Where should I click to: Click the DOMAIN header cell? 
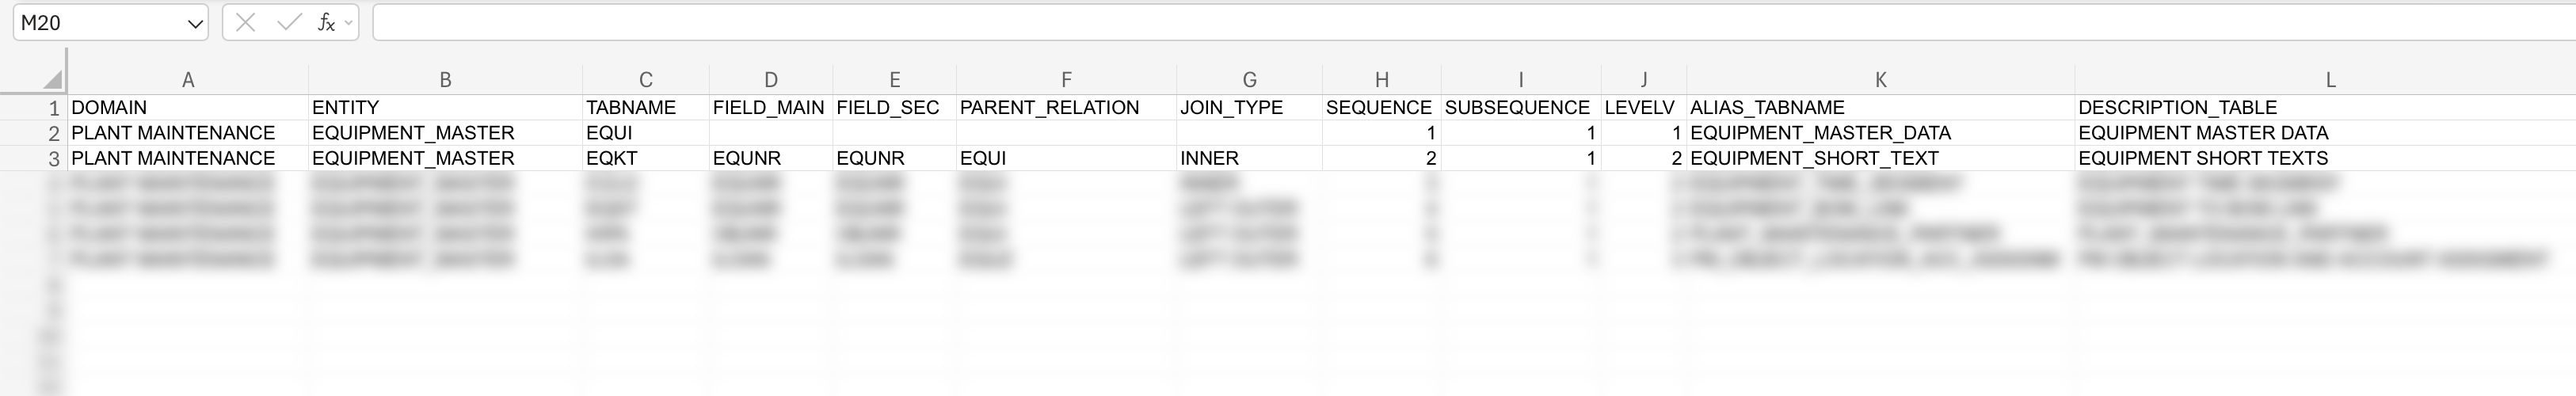pyautogui.click(x=188, y=108)
